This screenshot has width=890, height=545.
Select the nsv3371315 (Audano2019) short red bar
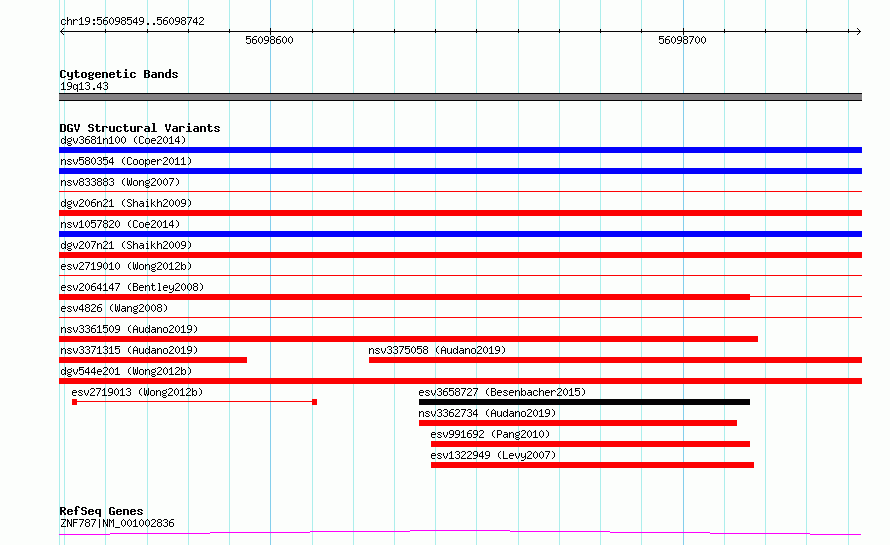pyautogui.click(x=153, y=360)
